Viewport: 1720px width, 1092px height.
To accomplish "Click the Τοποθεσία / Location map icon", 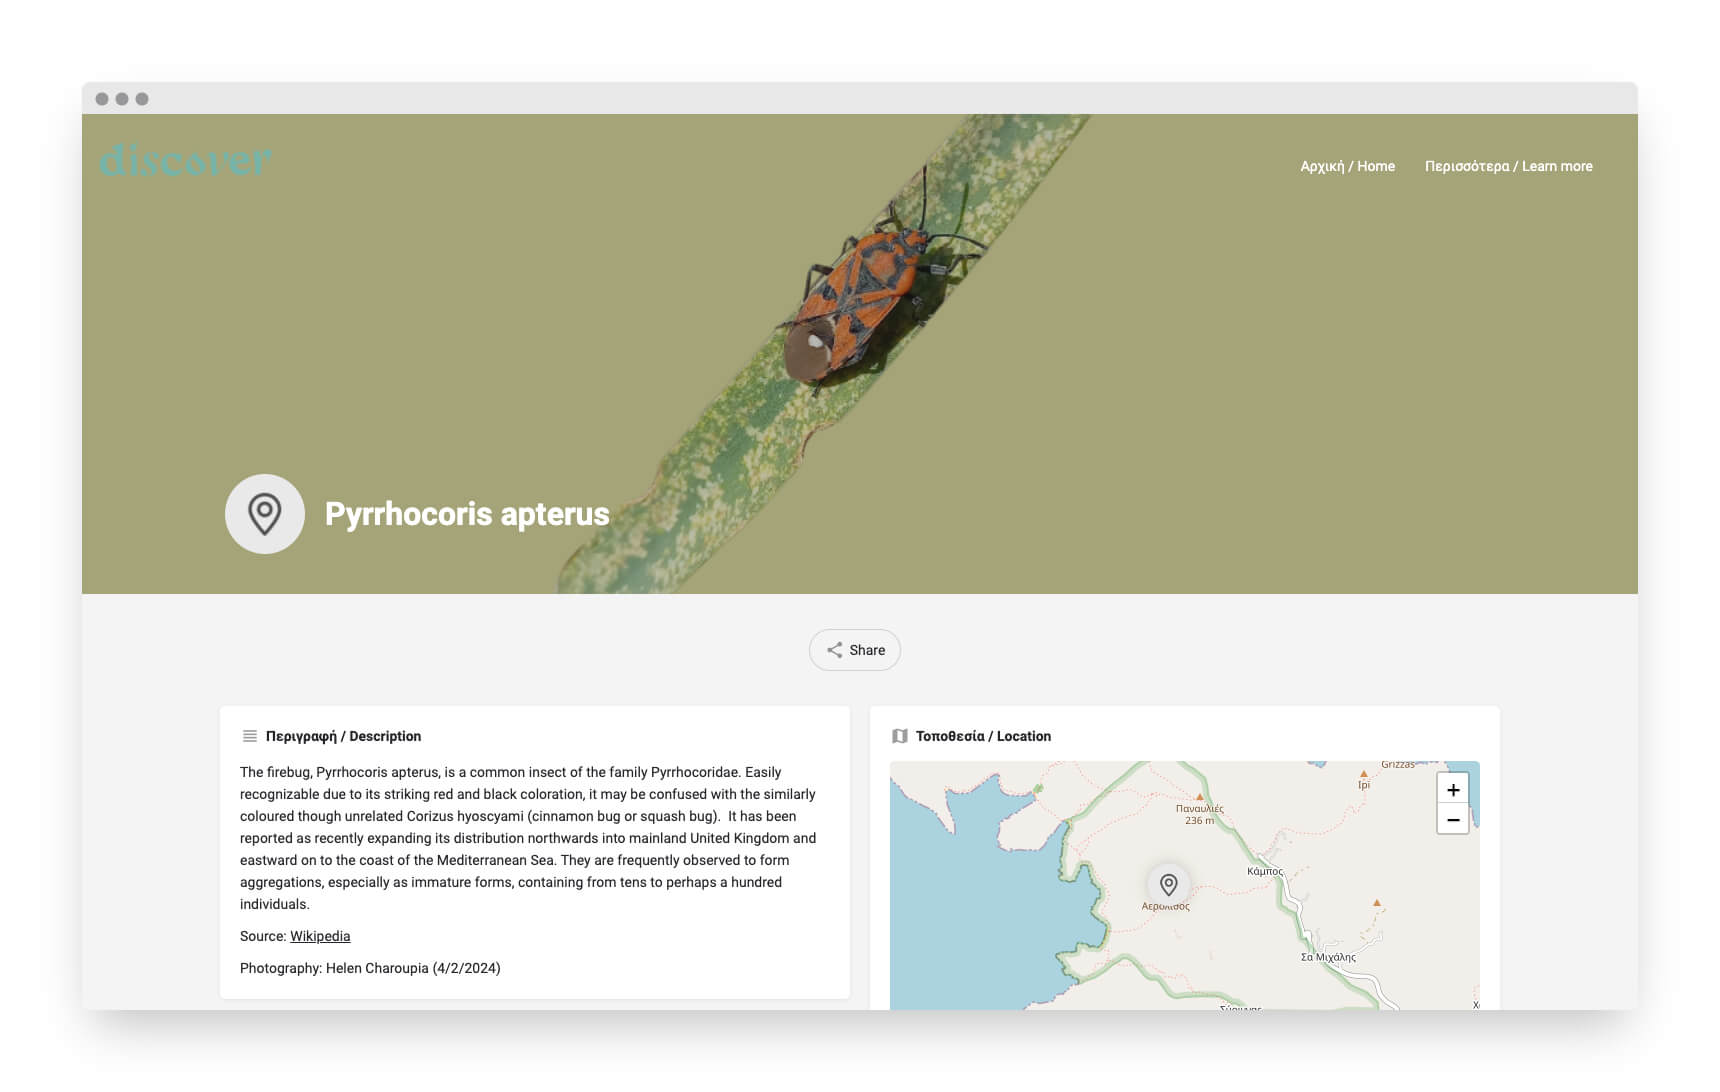I will point(900,736).
